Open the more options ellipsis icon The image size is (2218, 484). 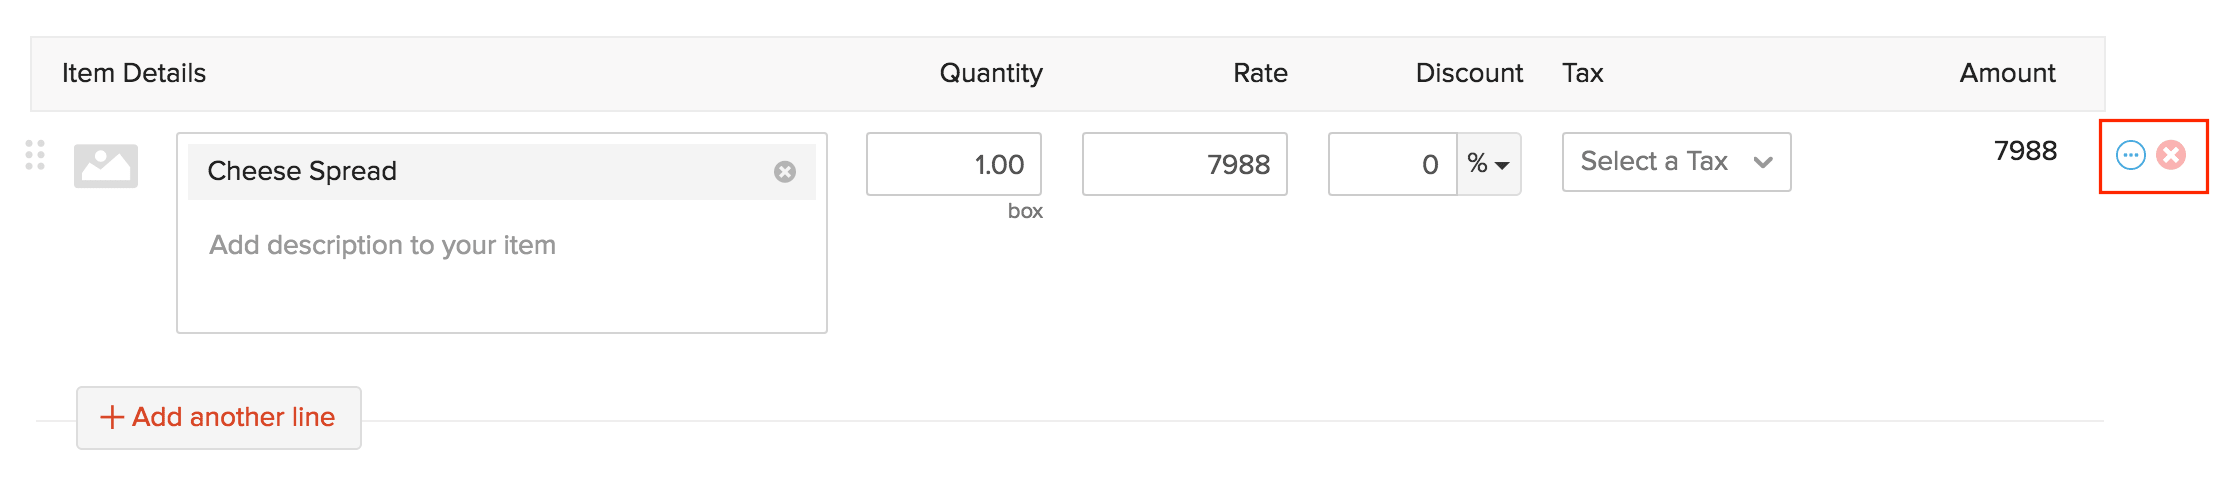coord(2131,155)
